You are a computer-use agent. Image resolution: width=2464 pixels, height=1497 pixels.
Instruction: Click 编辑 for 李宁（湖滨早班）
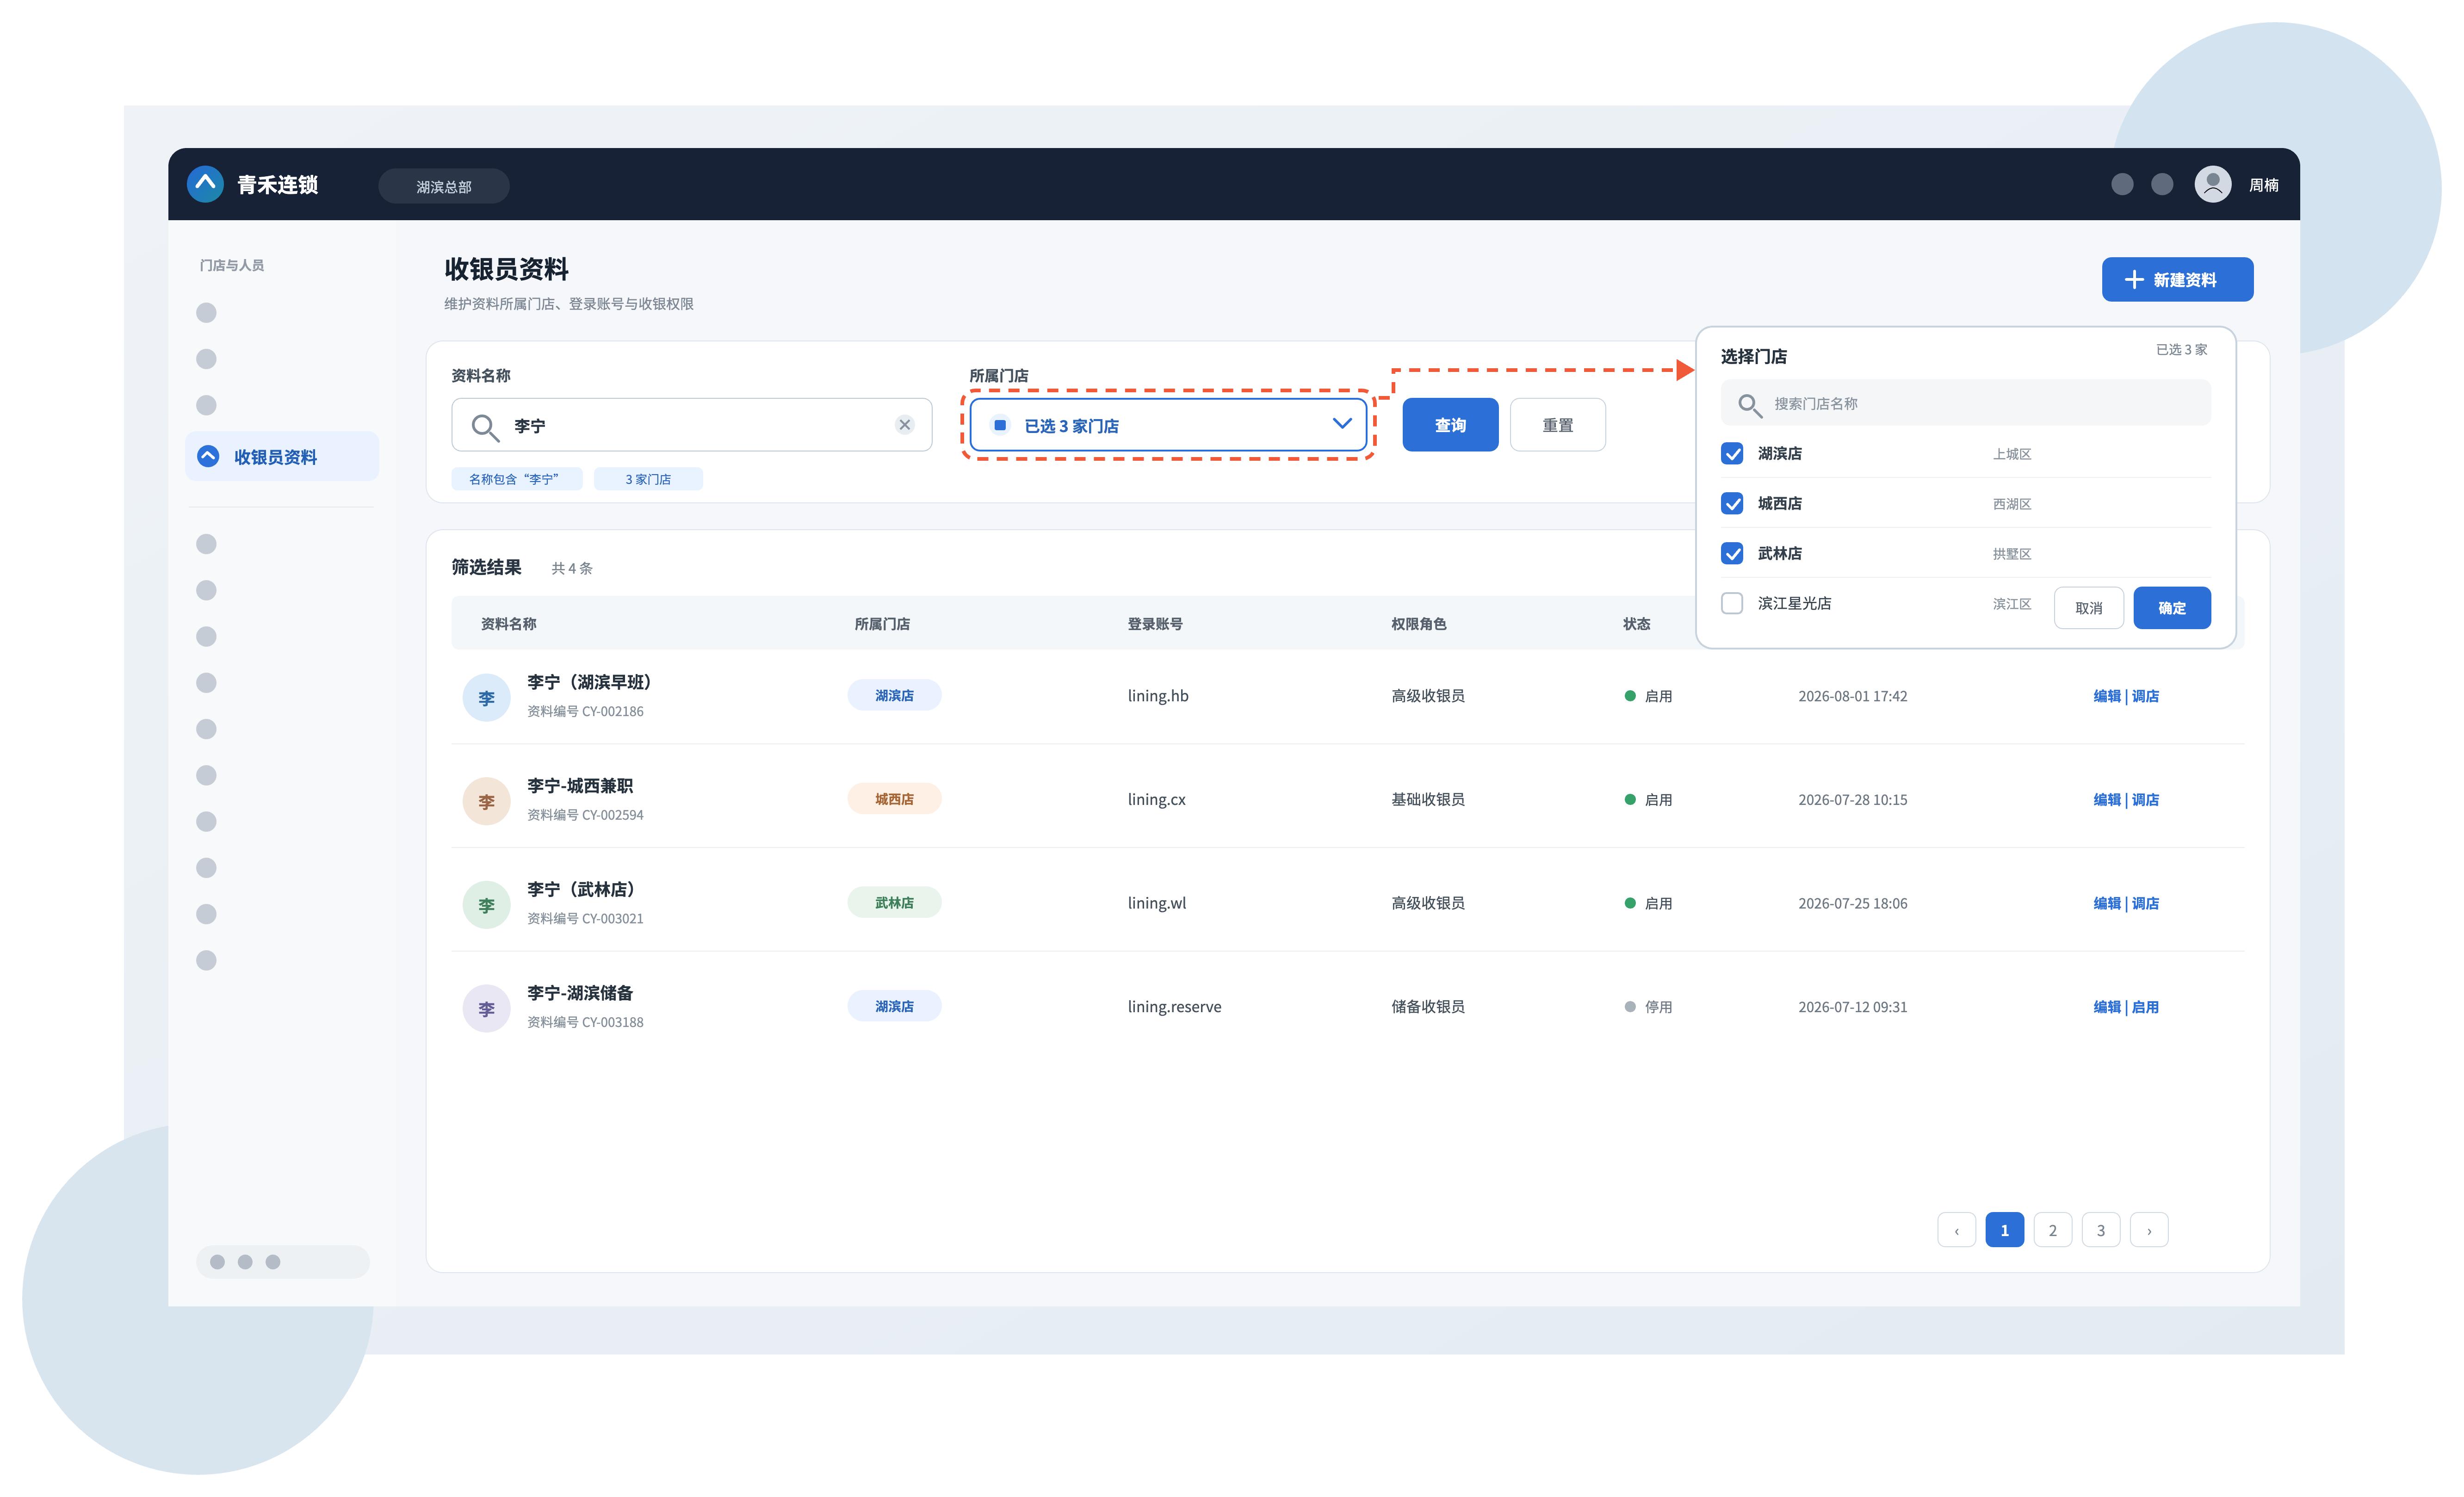click(2106, 696)
